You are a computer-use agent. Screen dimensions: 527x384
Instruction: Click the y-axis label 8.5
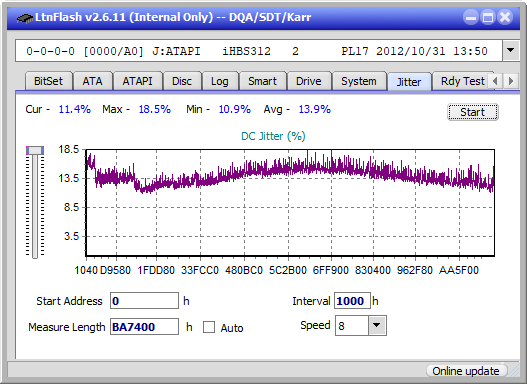pyautogui.click(x=71, y=207)
